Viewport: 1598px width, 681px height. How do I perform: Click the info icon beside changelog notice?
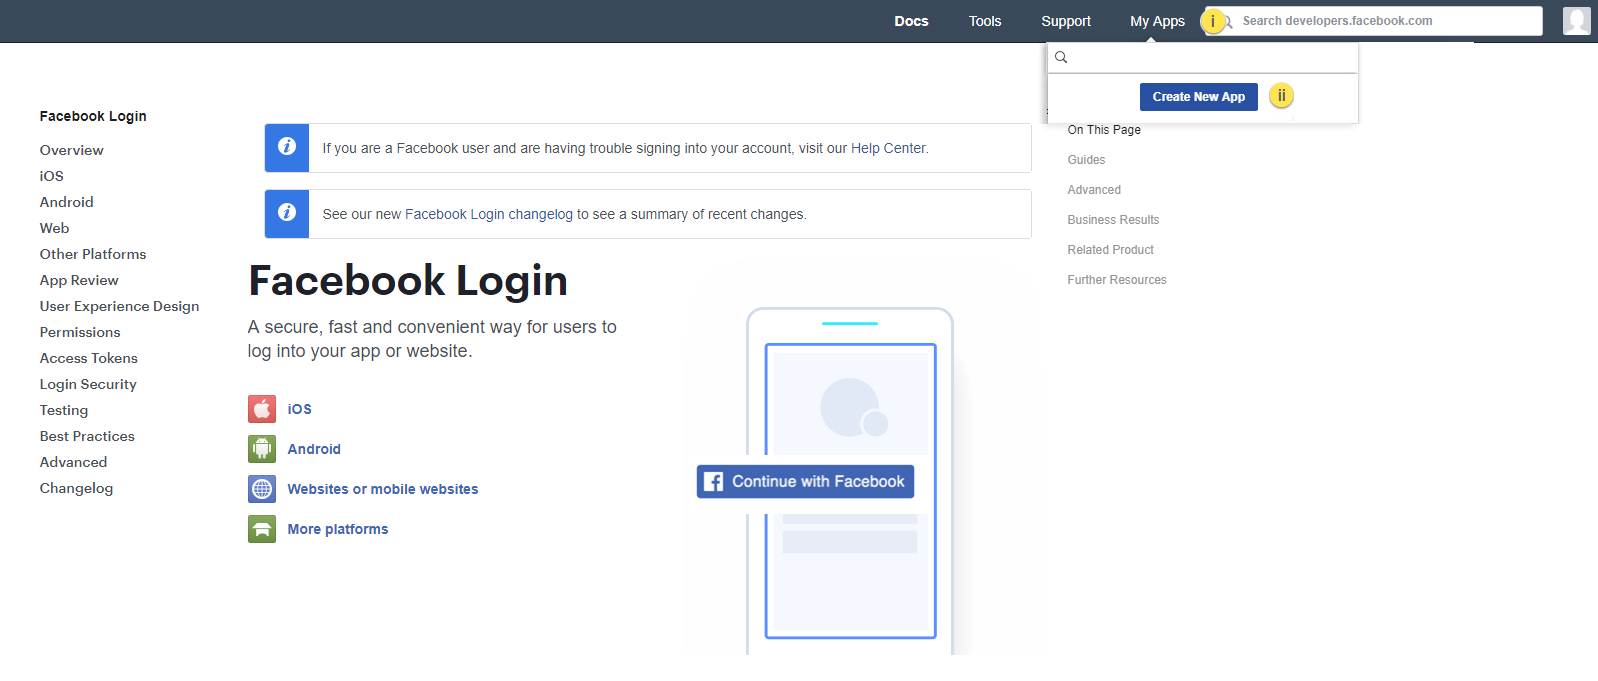[287, 213]
